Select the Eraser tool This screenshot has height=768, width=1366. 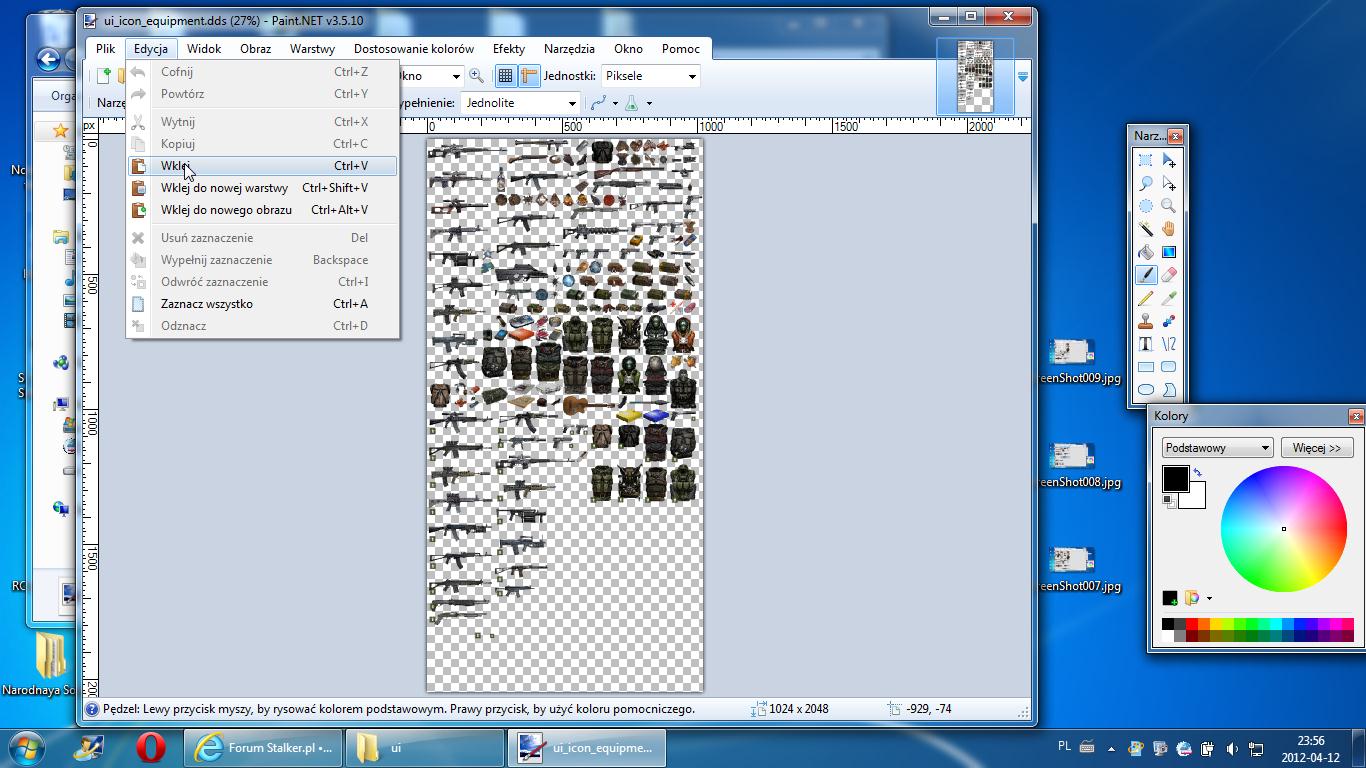(1168, 275)
